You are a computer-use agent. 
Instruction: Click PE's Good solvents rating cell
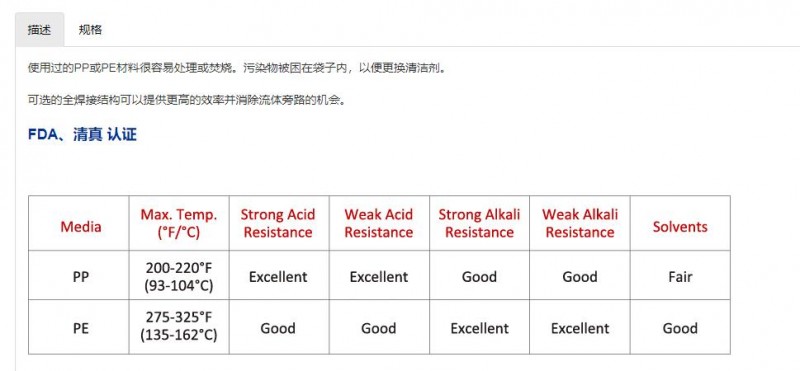click(680, 327)
